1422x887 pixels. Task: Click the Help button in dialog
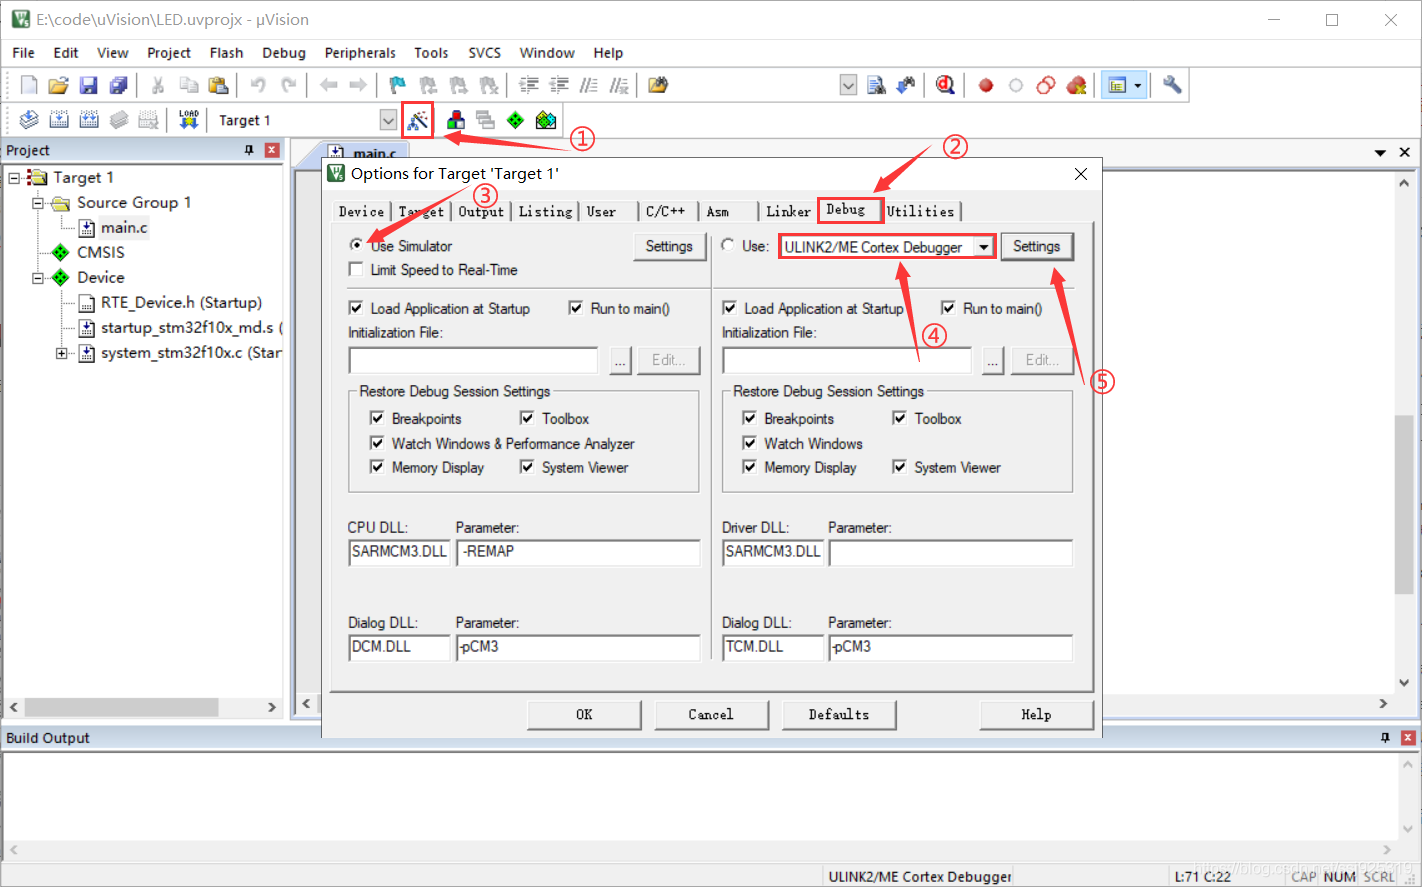[x=1036, y=714]
